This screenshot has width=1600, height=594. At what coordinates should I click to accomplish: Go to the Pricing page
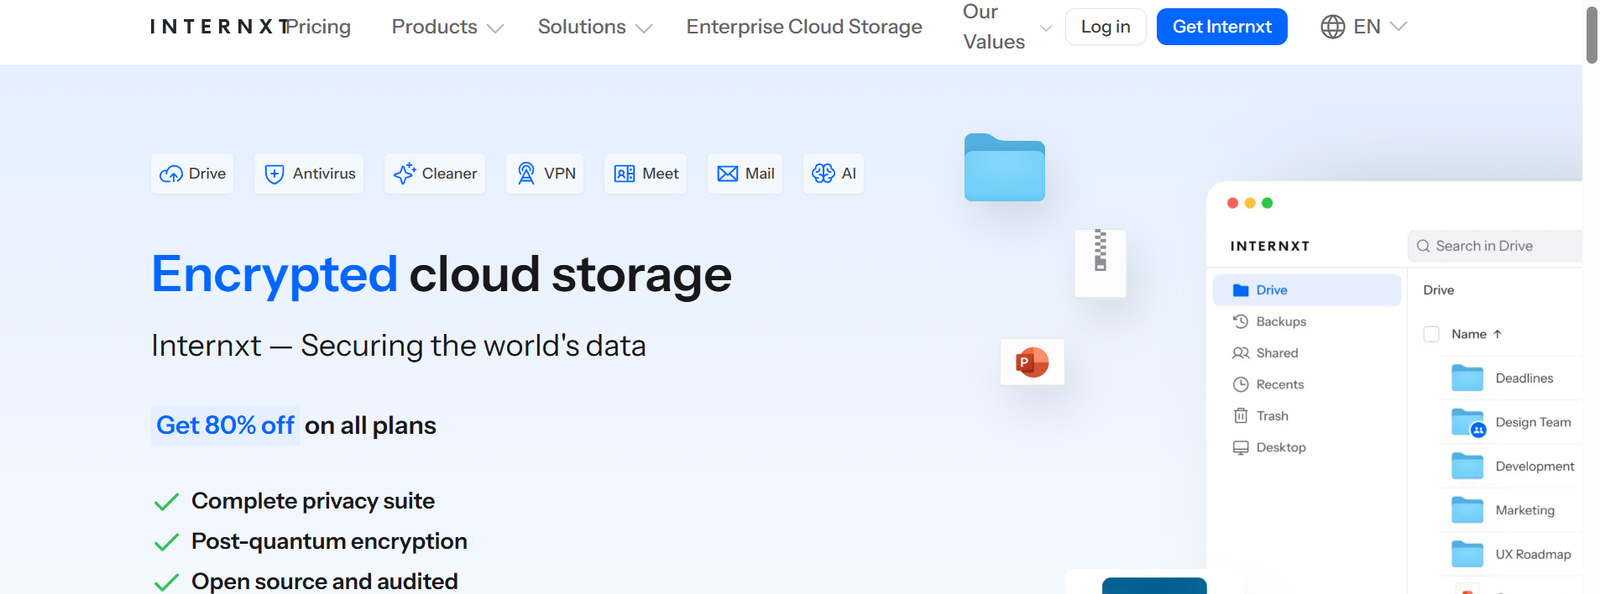319,27
